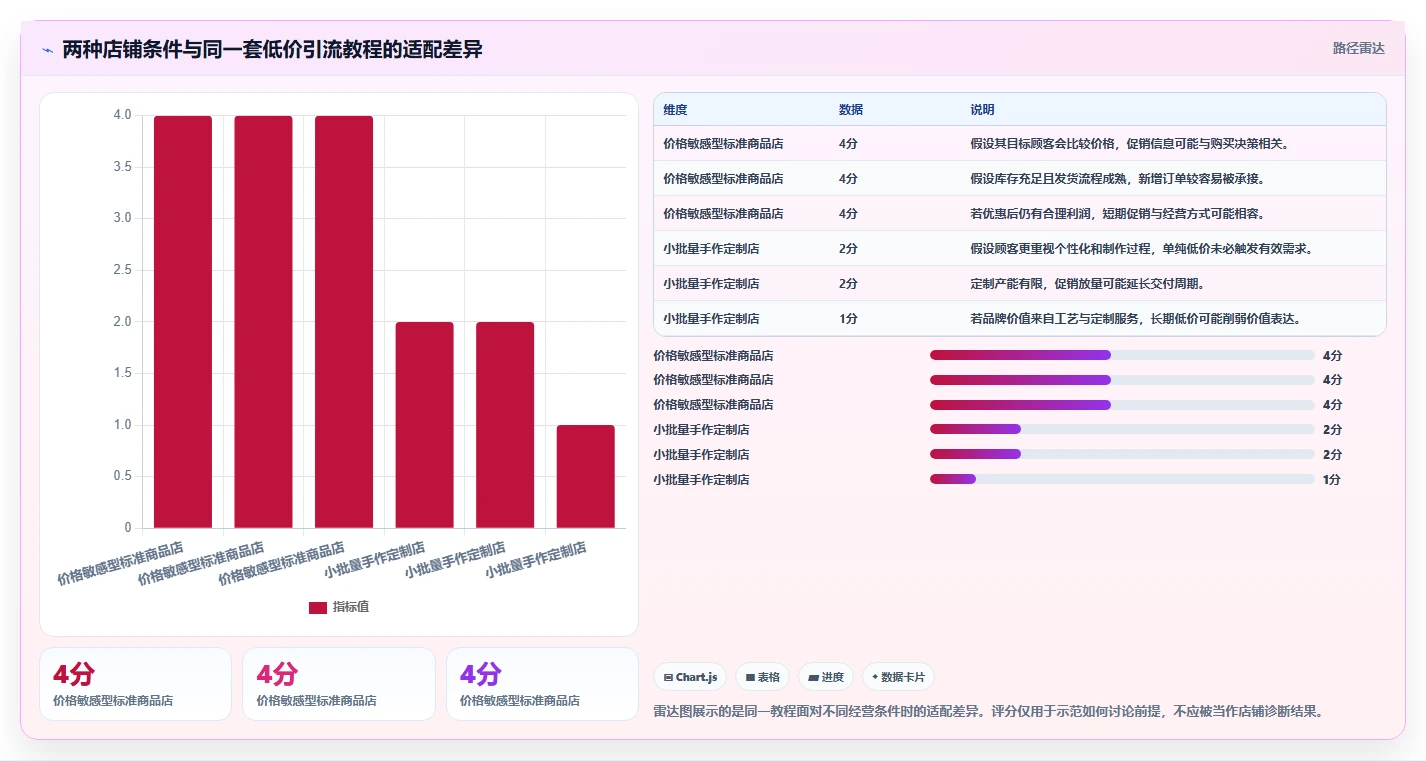The height and width of the screenshot is (761, 1426).
Task: Select the 进度 tag chip
Action: tap(826, 677)
